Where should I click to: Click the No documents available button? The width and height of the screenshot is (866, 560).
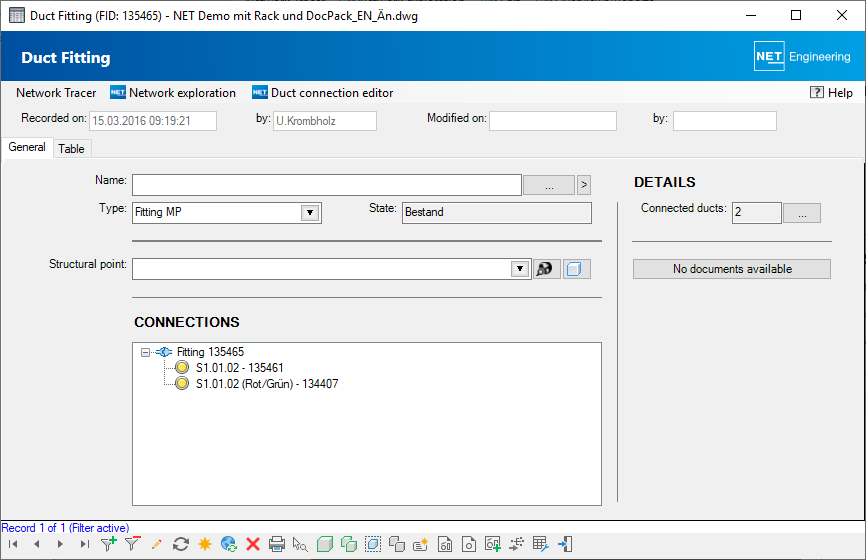point(731,269)
